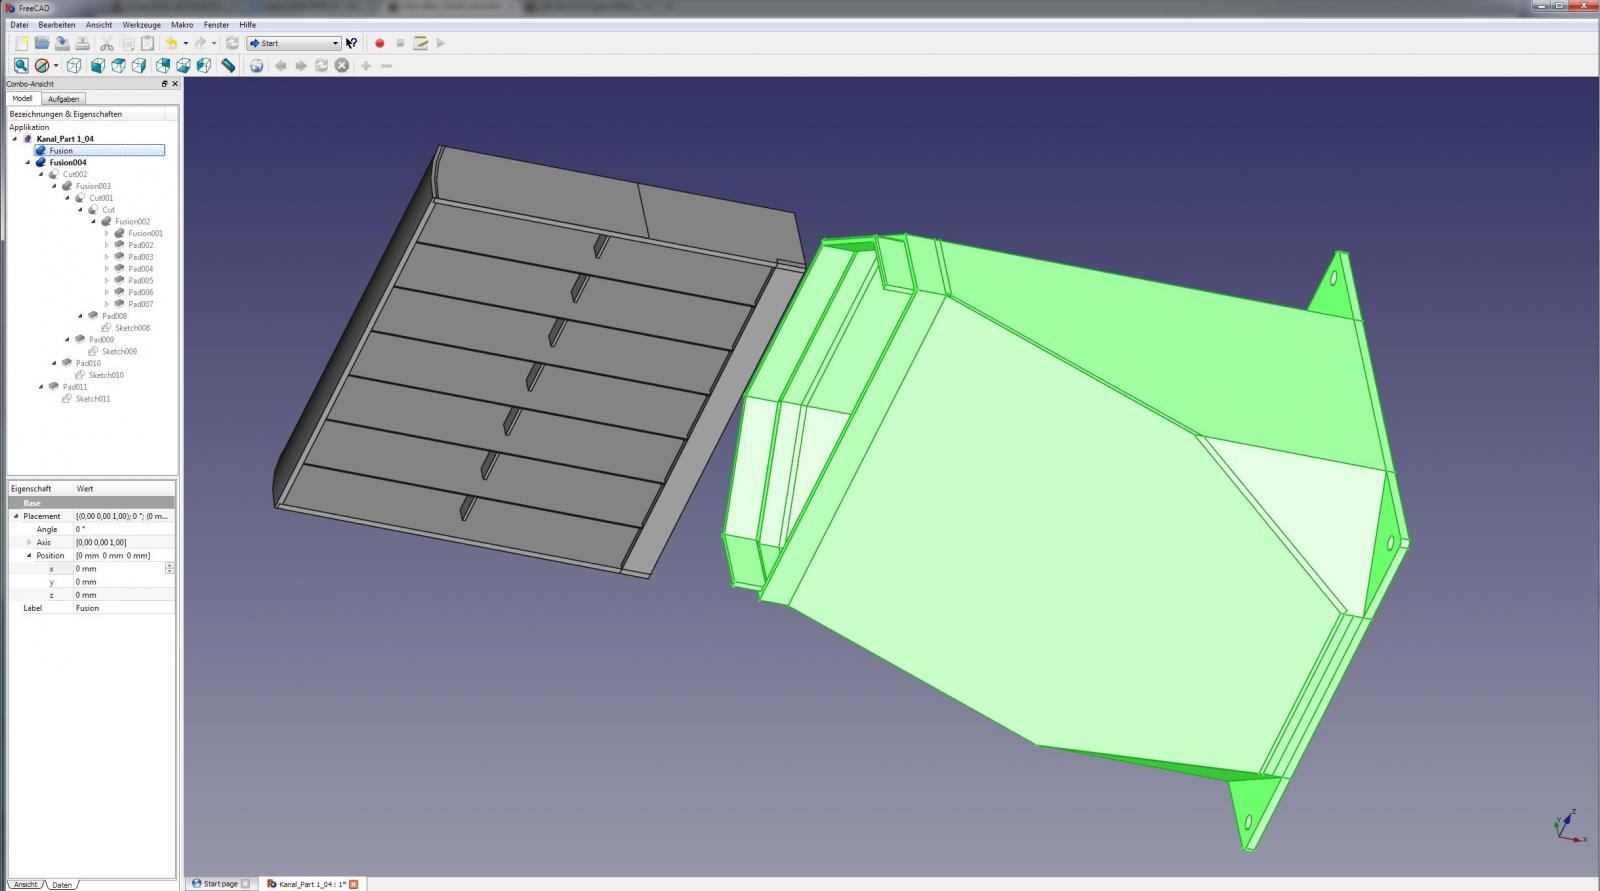1600x891 pixels.
Task: Open website via globe icon
Action: click(257, 65)
